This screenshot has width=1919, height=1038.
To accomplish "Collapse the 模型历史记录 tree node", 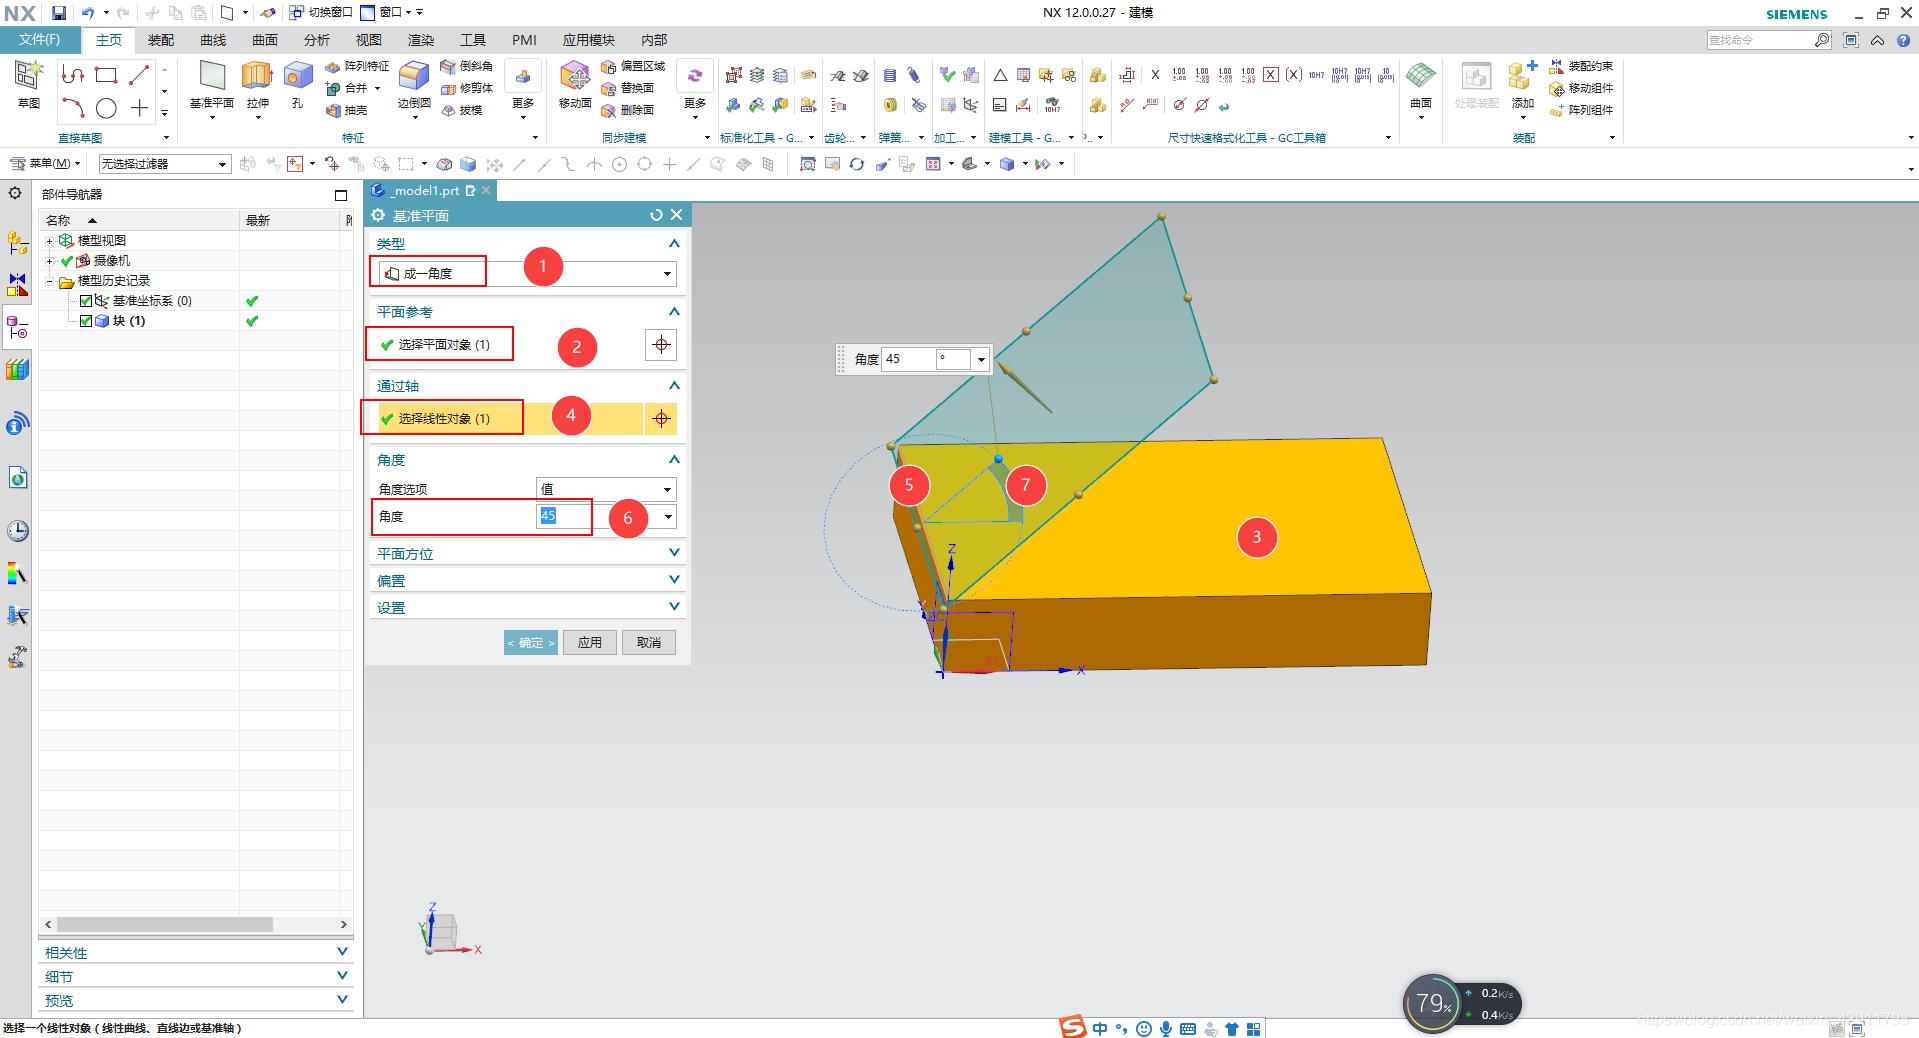I will pyautogui.click(x=49, y=281).
